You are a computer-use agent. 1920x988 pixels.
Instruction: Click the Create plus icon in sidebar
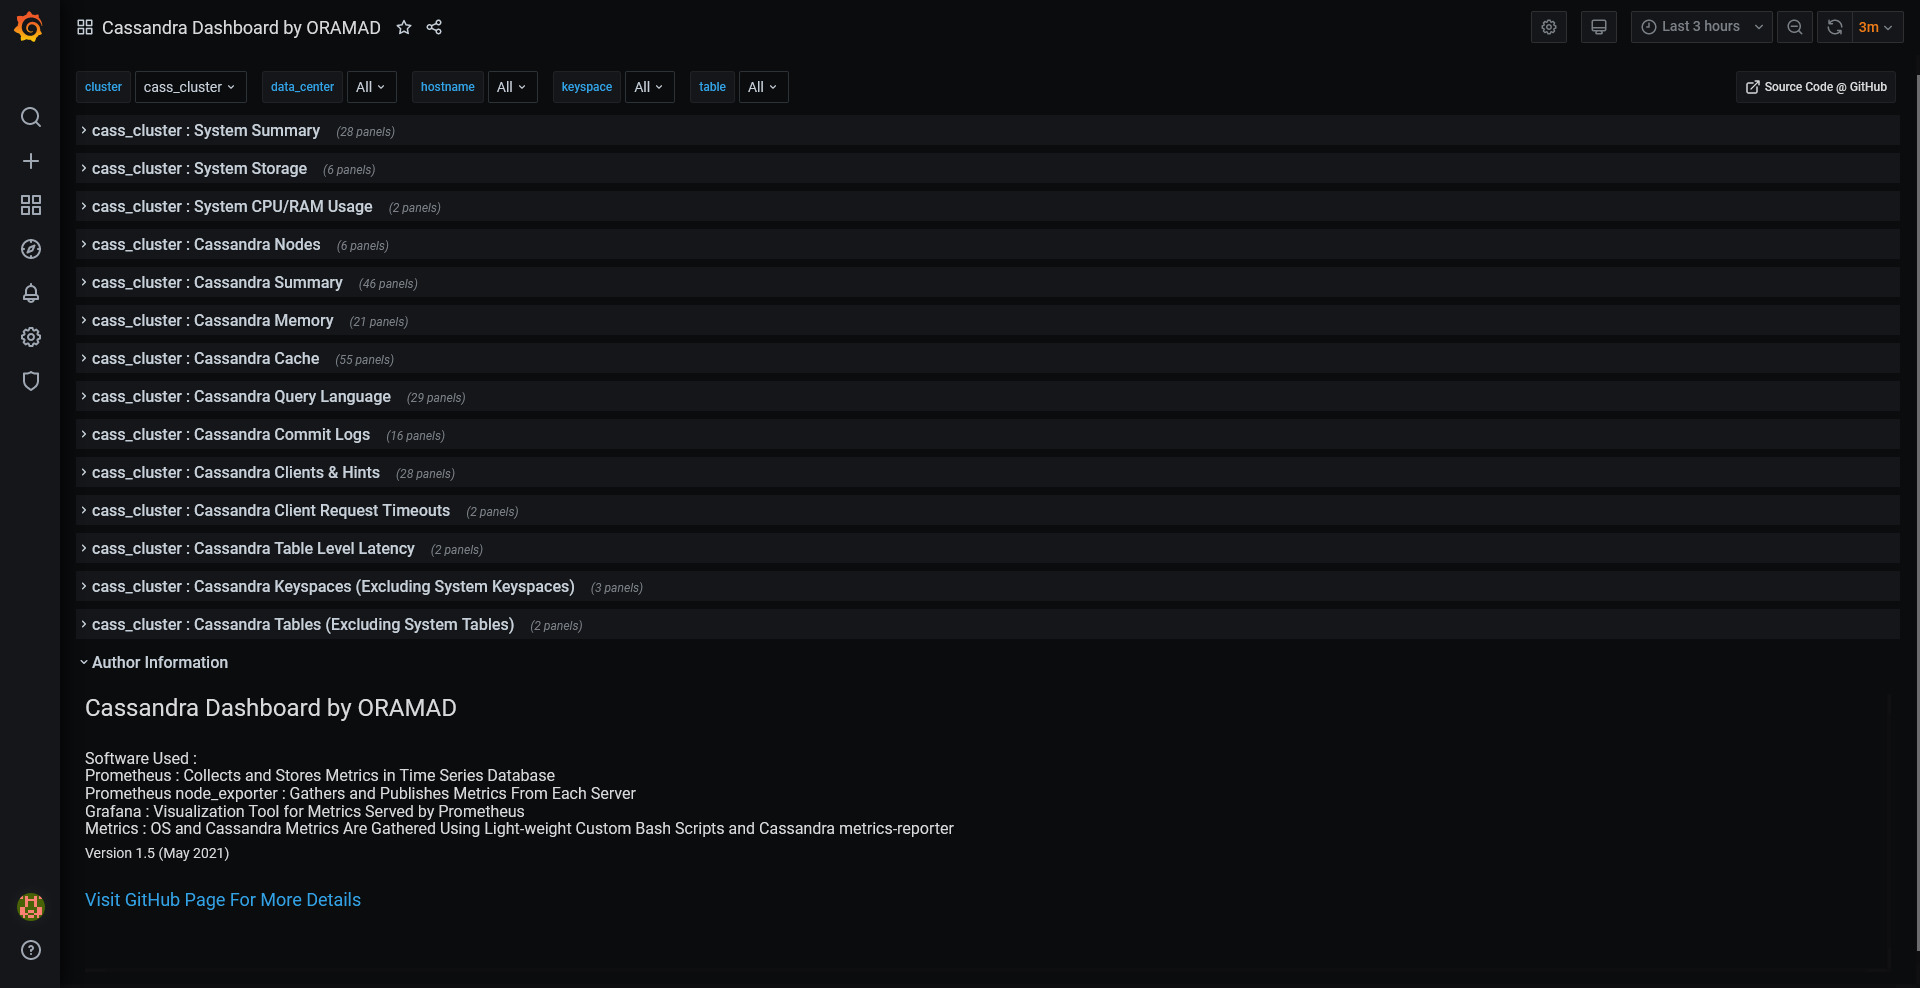tap(31, 161)
